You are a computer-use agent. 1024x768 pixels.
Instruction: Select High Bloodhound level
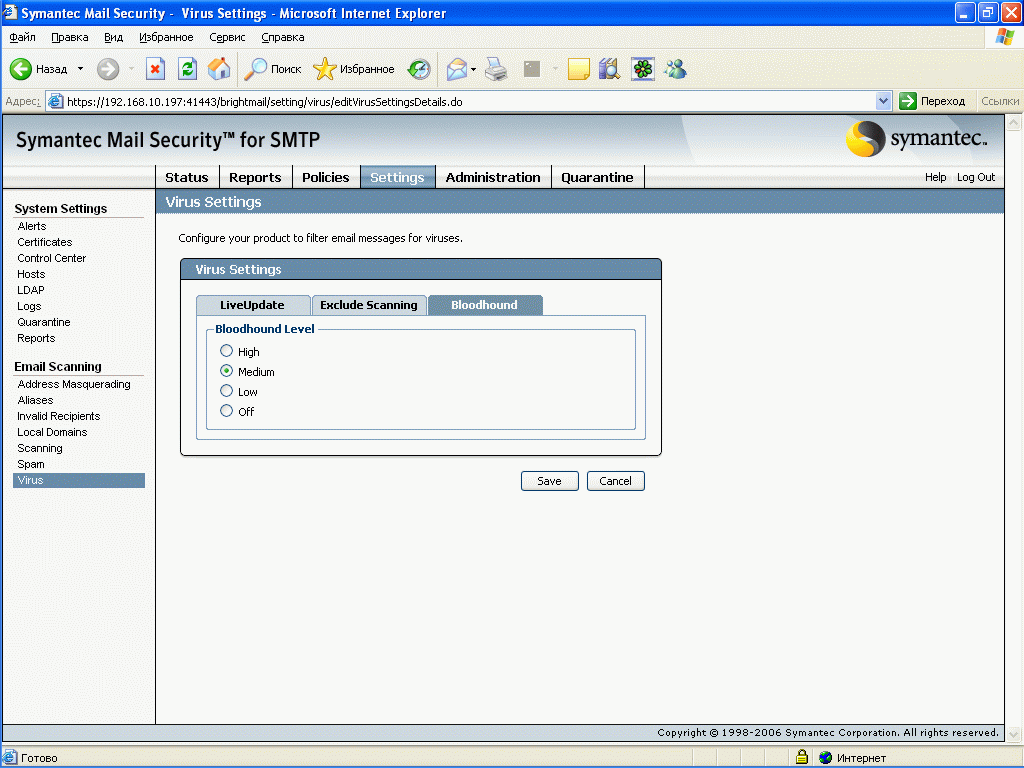(x=227, y=351)
